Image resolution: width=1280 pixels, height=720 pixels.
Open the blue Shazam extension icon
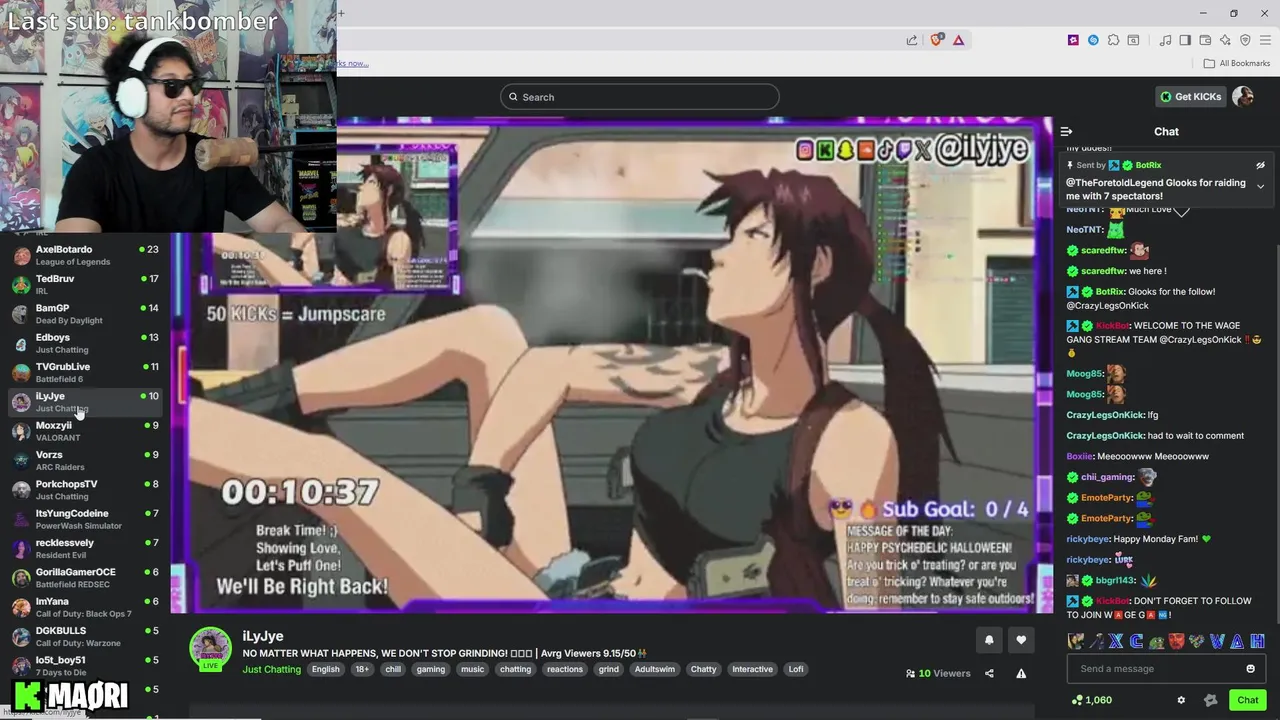[x=1093, y=40]
